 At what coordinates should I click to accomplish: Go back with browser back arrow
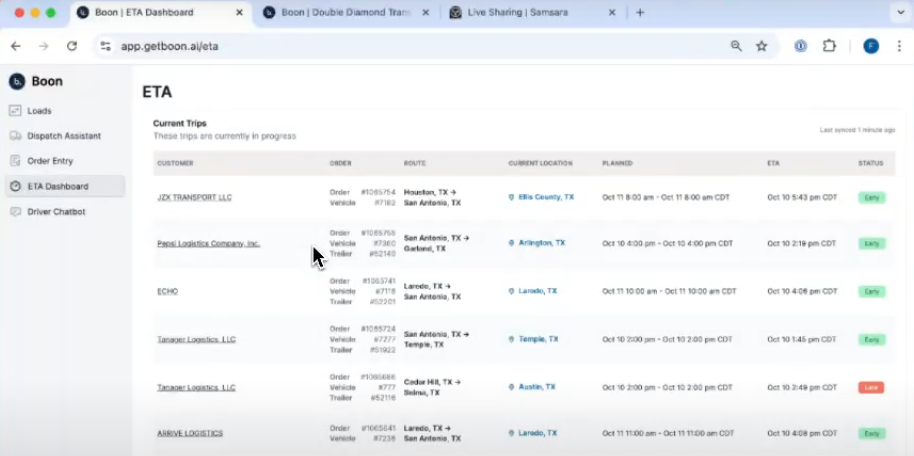tap(16, 46)
